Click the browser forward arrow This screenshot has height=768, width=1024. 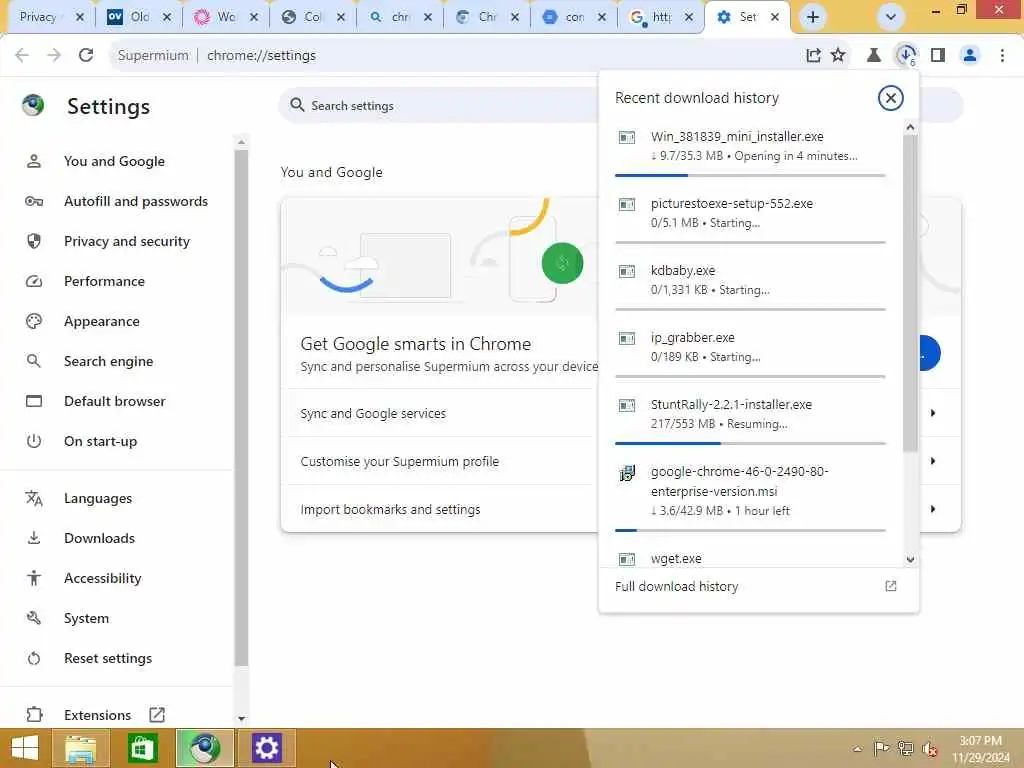tap(54, 56)
